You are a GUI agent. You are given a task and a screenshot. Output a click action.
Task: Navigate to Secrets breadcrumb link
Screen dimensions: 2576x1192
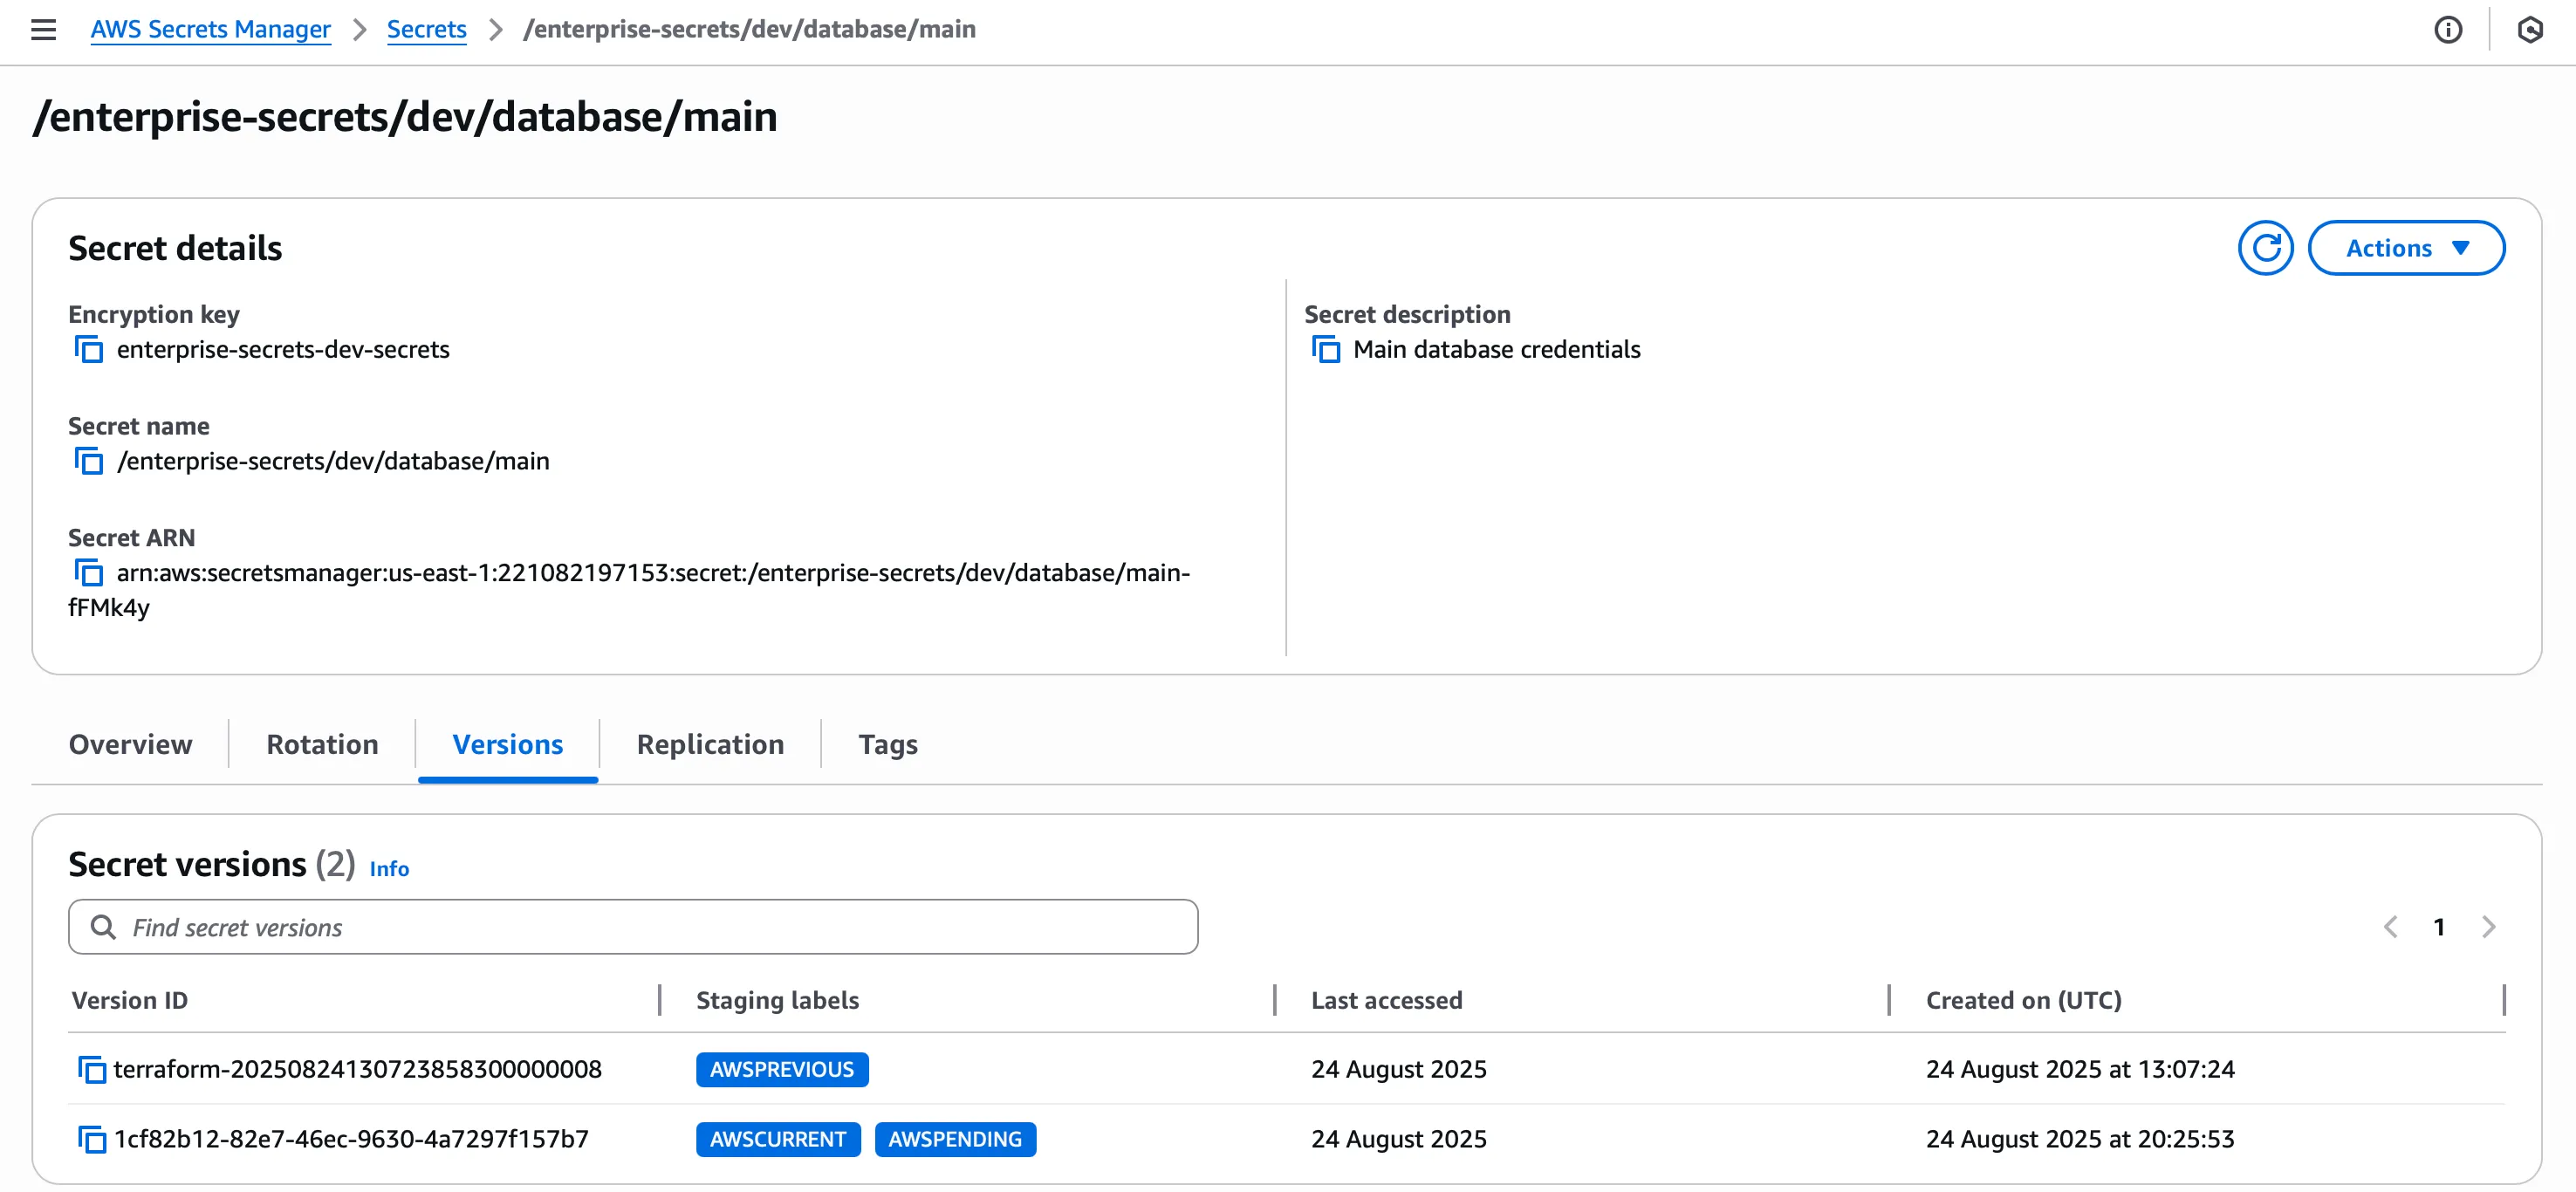(x=426, y=29)
